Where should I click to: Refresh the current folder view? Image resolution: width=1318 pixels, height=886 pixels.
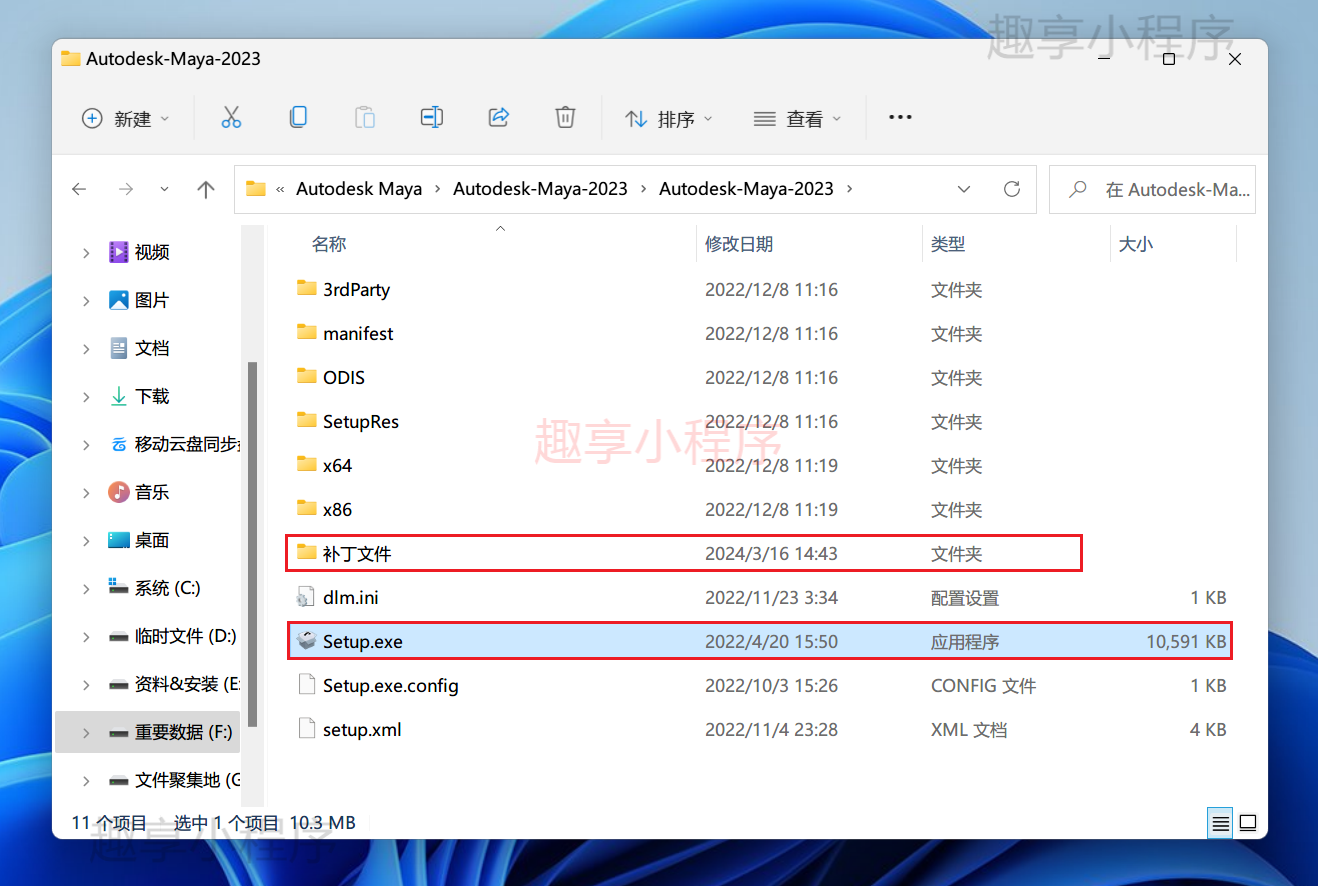tap(1012, 189)
